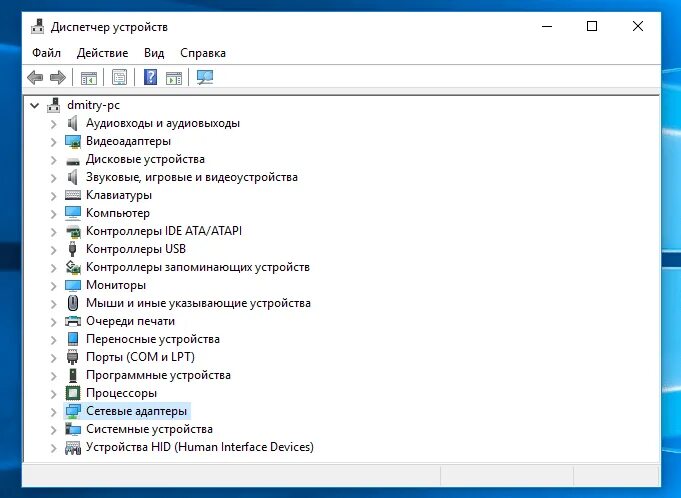Click the dmitry-pc computer icon
Image resolution: width=681 pixels, height=498 pixels.
(53, 105)
